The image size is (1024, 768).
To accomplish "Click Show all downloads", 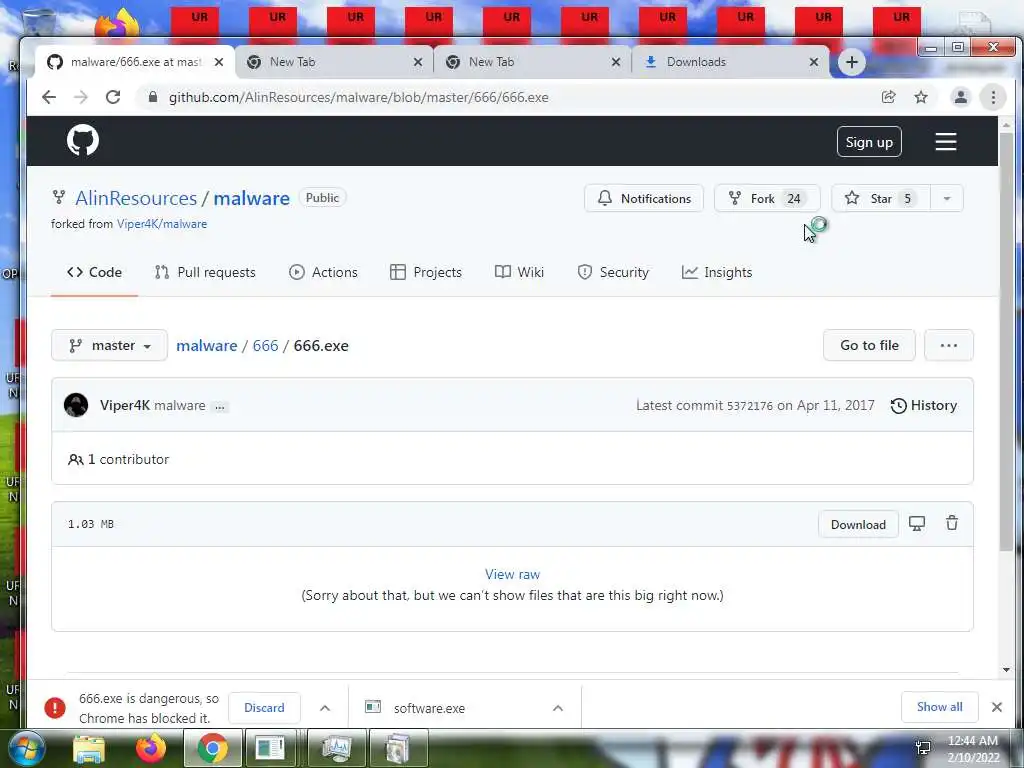I will (939, 707).
